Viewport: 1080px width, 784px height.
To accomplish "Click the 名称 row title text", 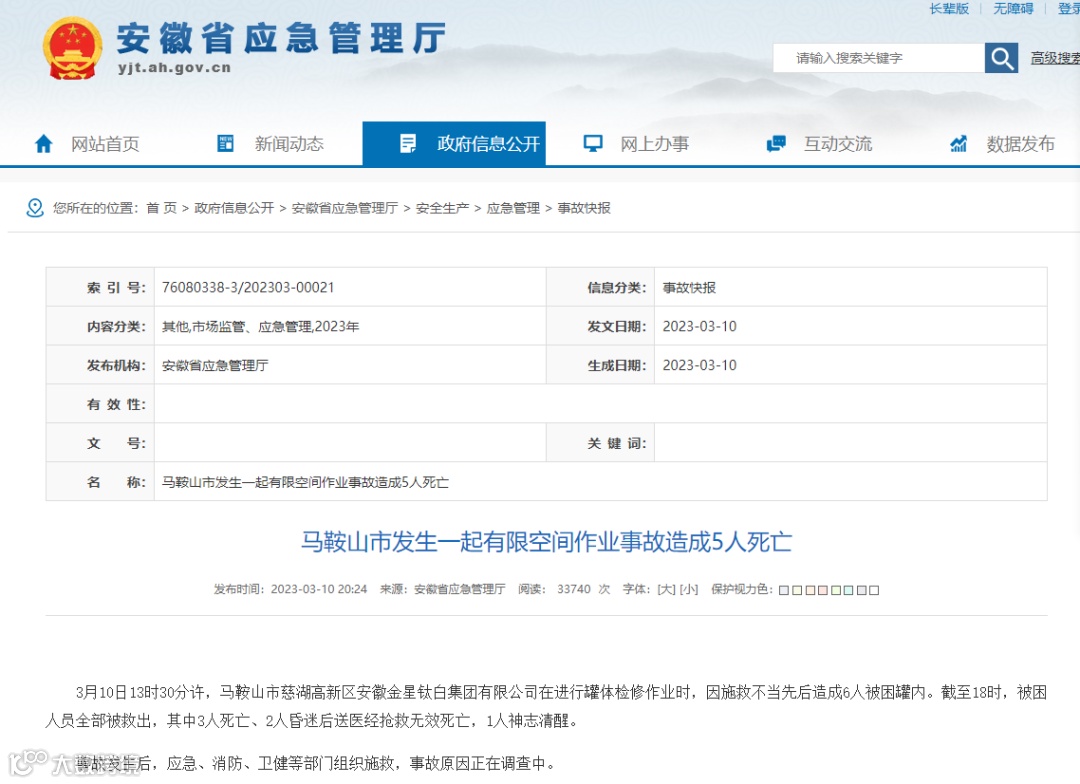I will tap(305, 482).
